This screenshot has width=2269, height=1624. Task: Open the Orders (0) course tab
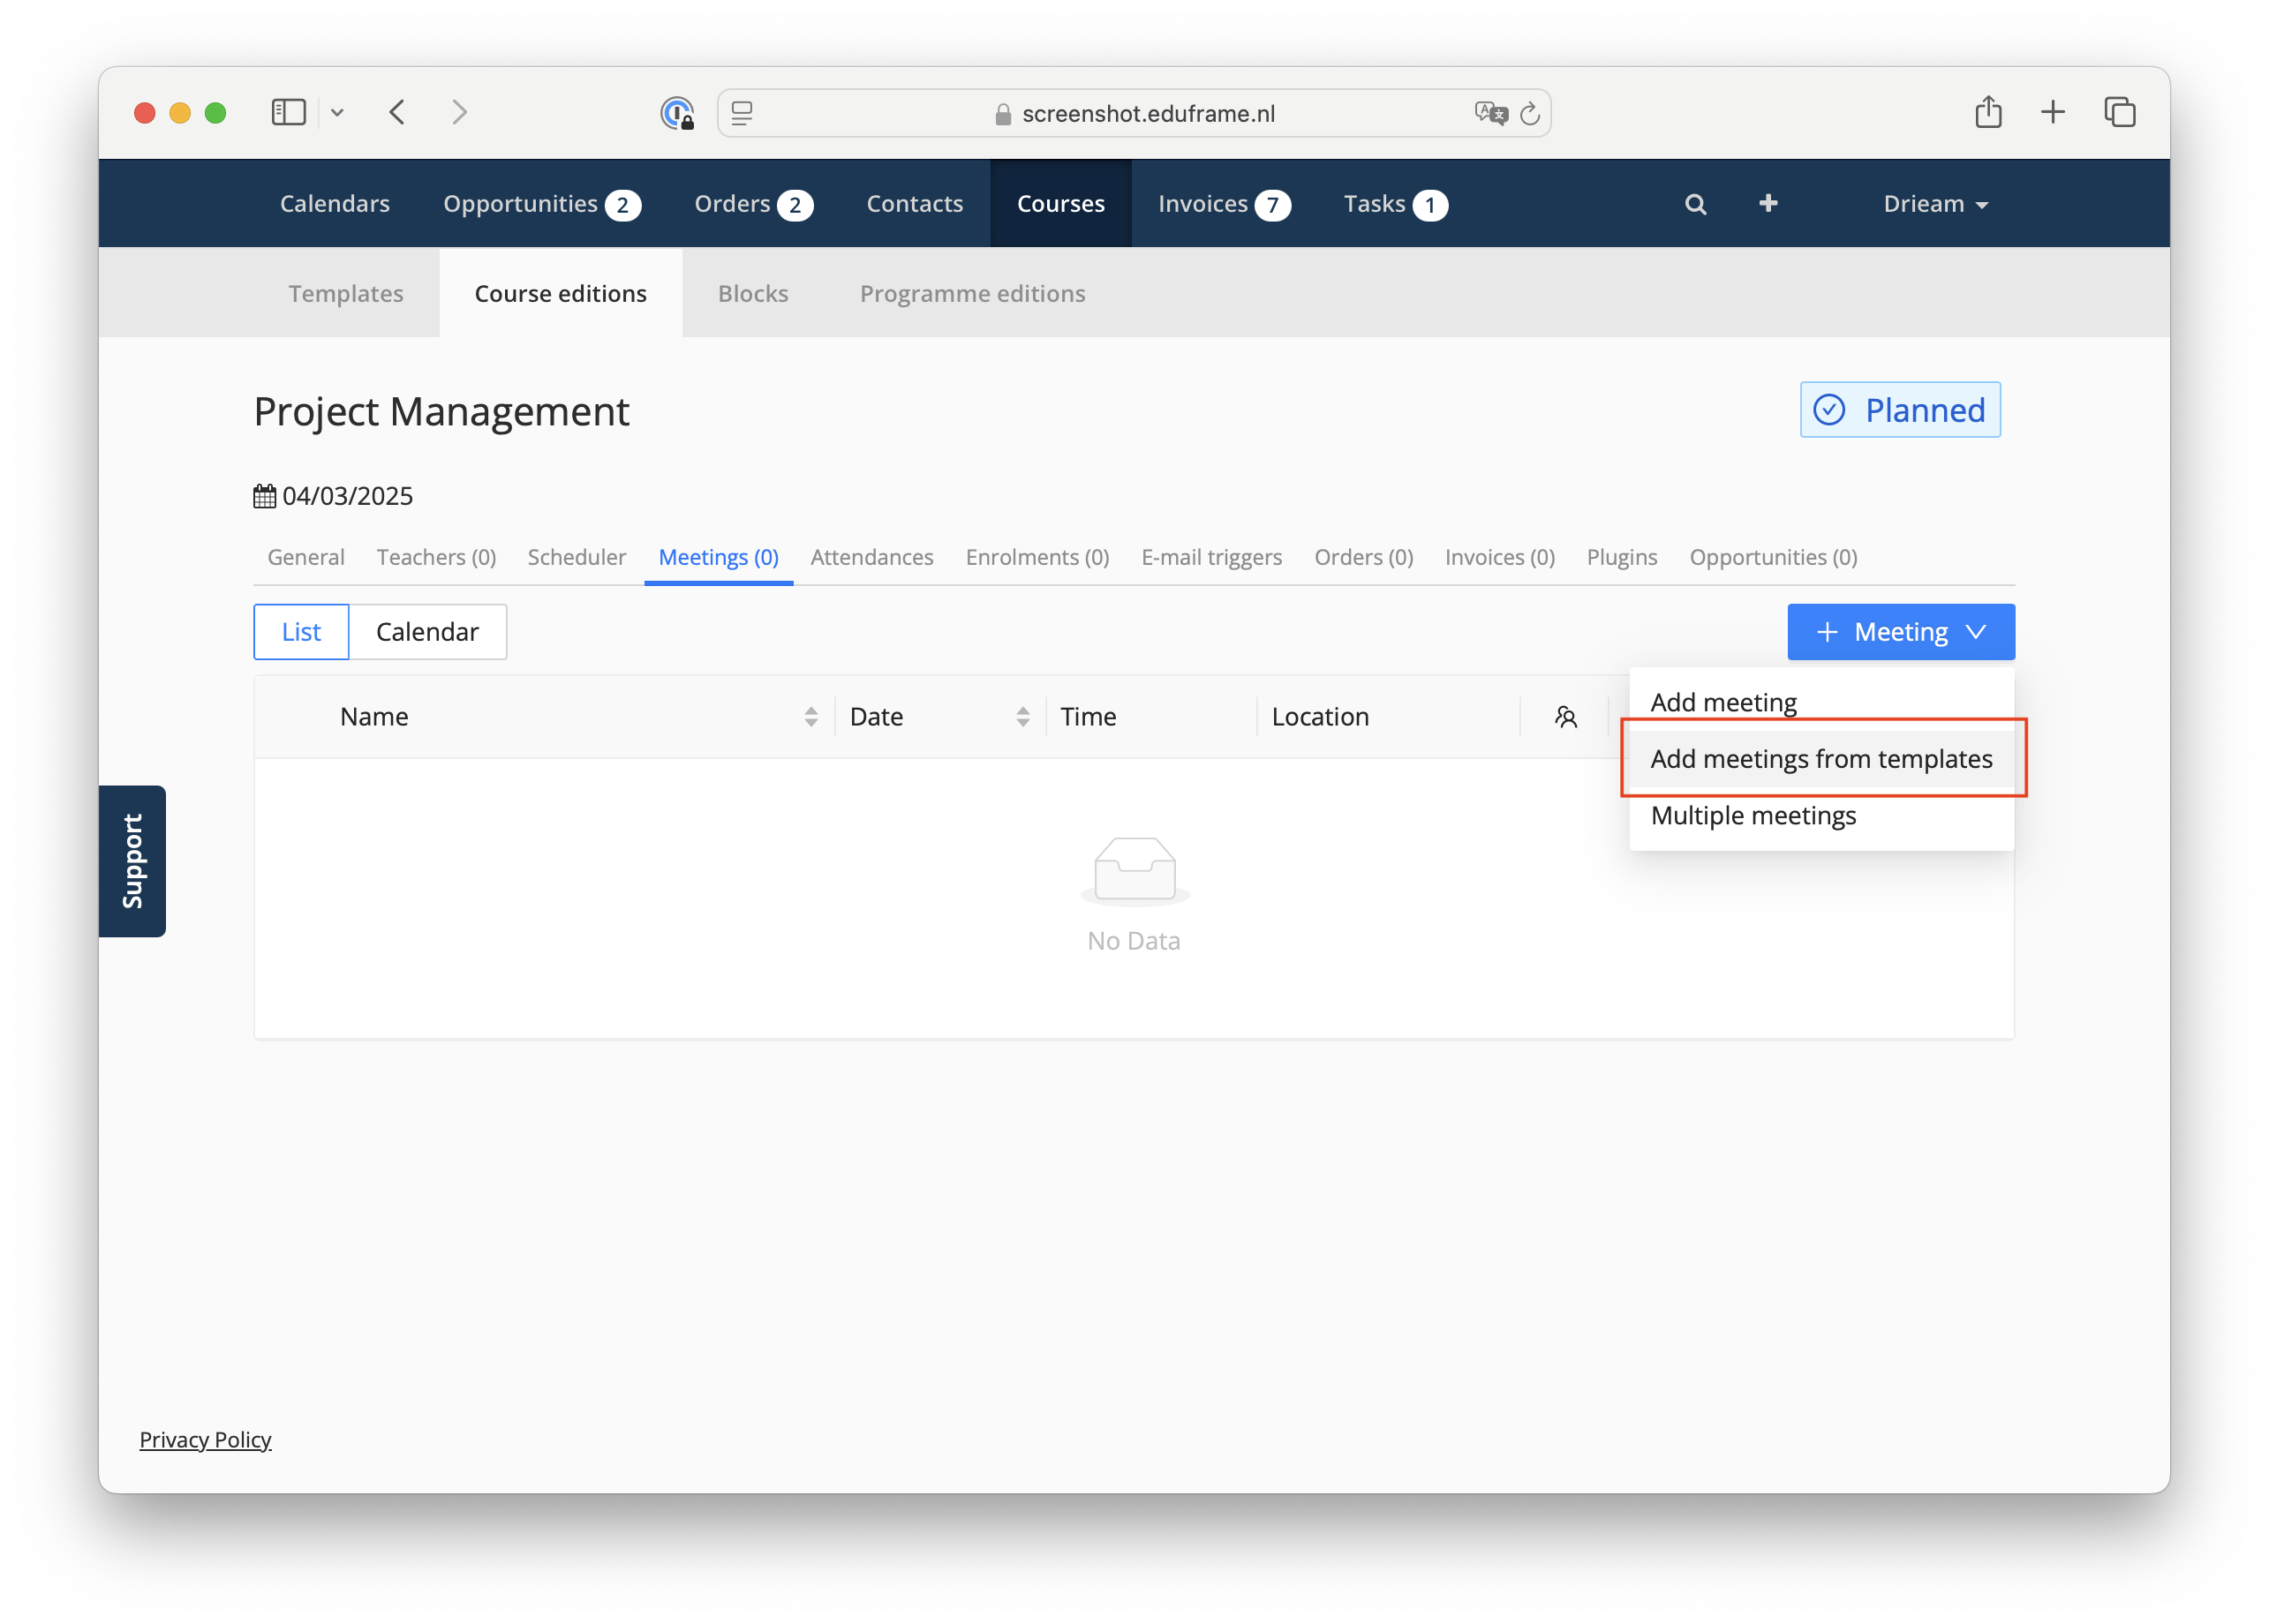(1363, 557)
